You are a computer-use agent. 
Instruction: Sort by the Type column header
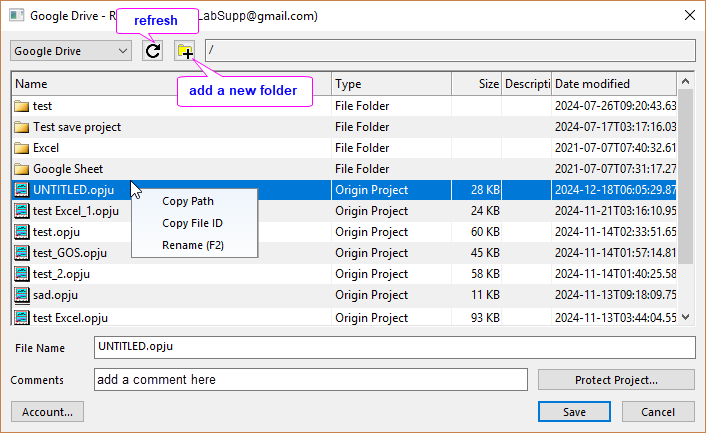tap(391, 84)
